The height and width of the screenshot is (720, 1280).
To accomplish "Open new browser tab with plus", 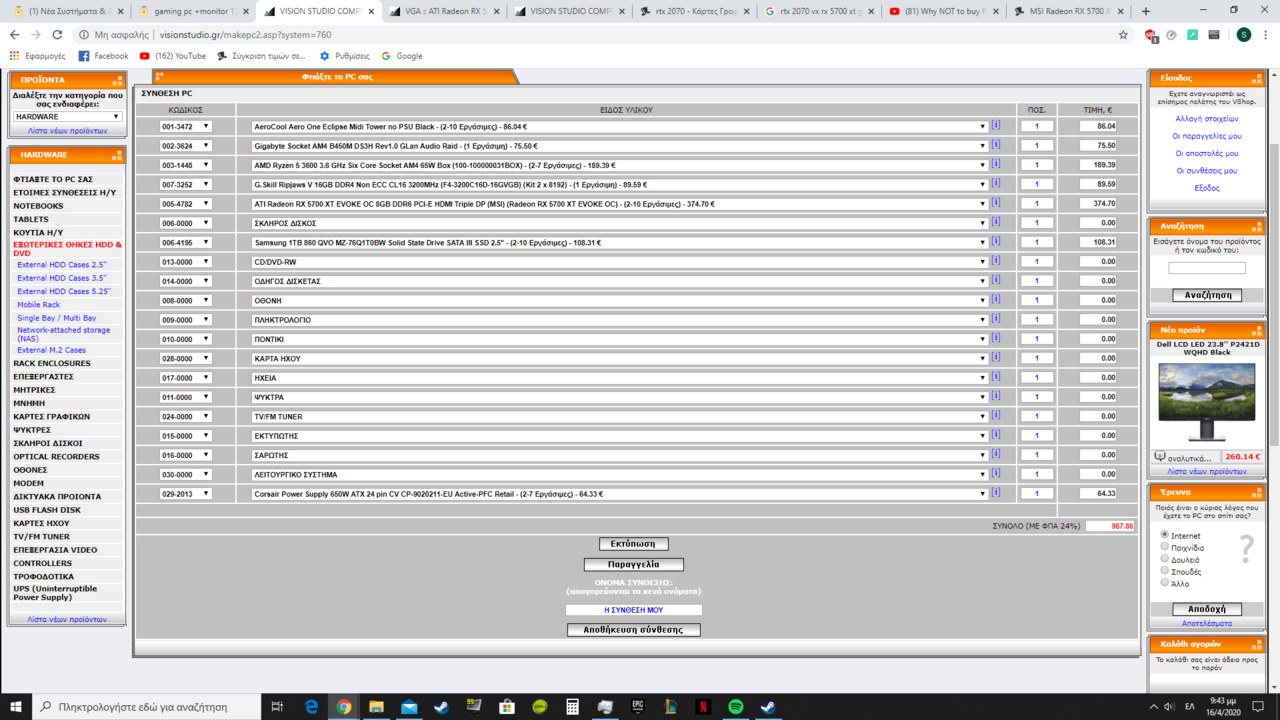I will 1146,11.
